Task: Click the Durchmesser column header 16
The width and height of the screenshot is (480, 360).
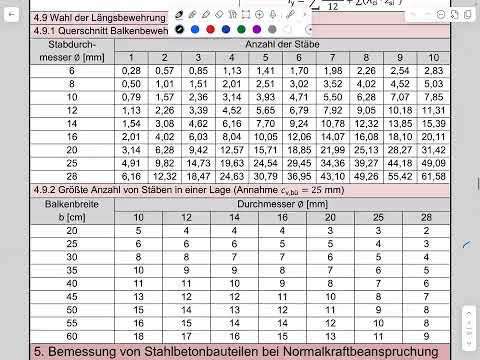Action: click(282, 218)
